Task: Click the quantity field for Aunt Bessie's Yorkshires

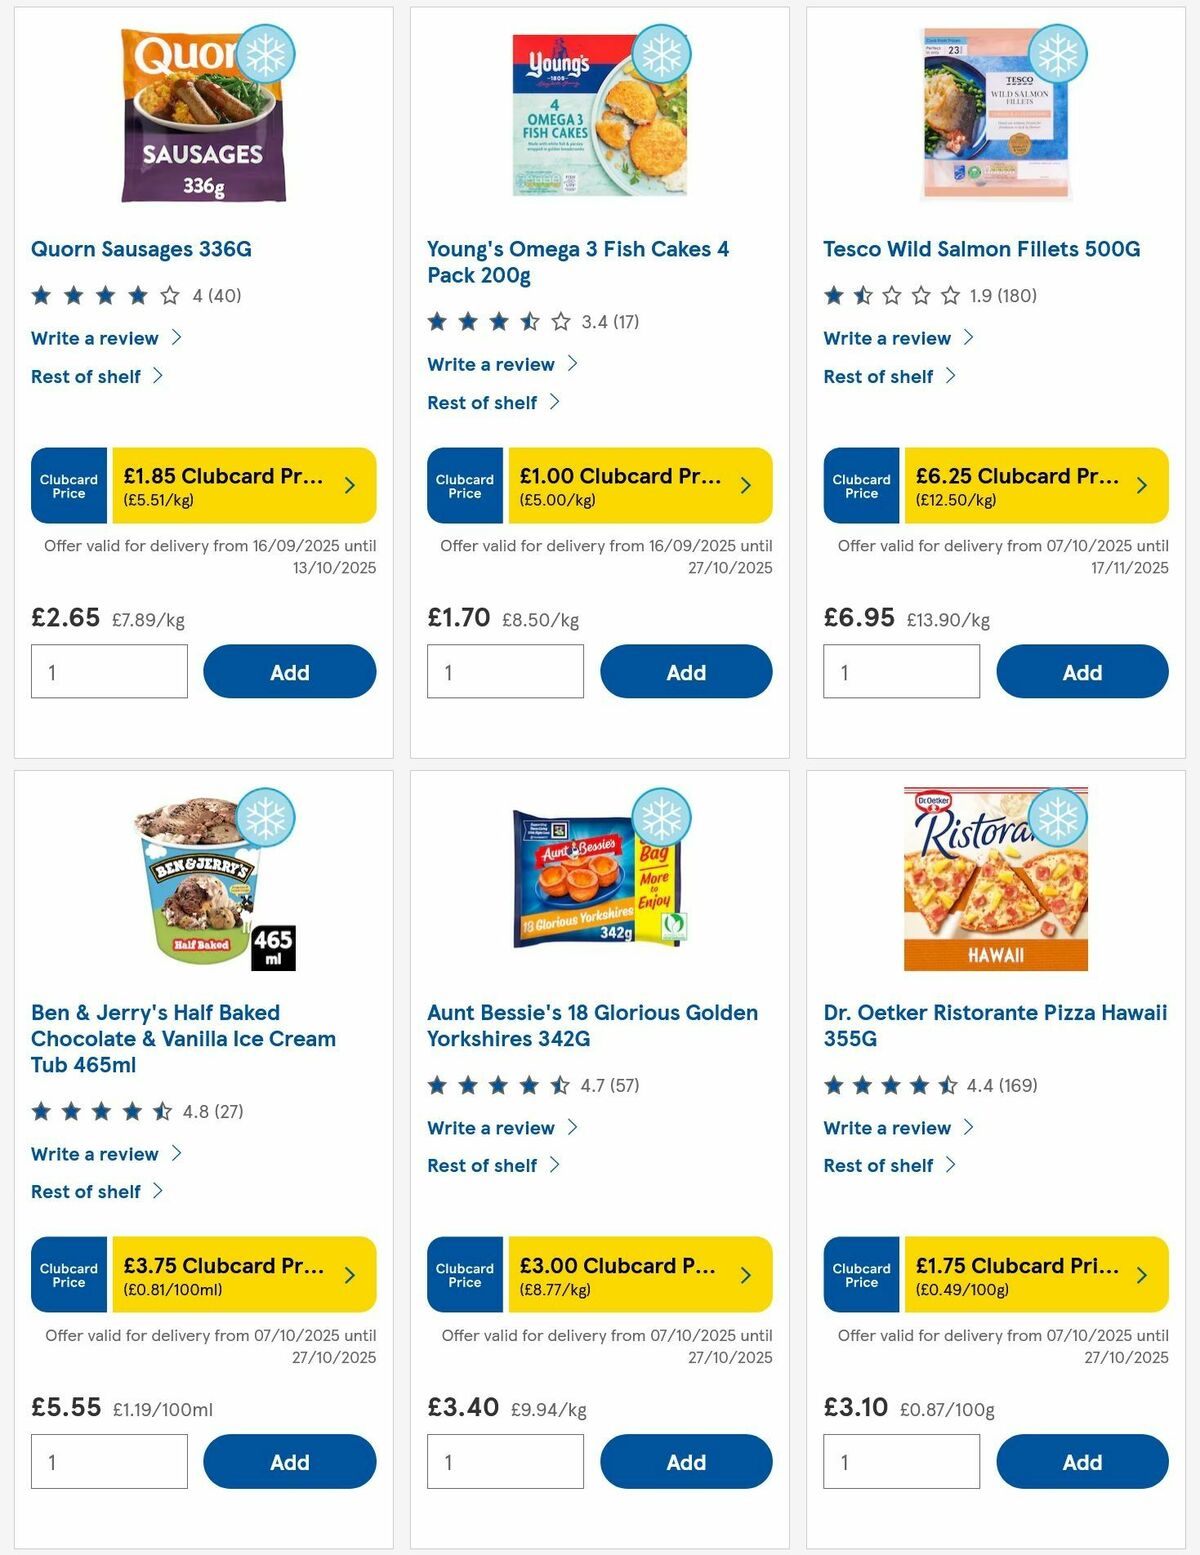Action: [505, 1461]
